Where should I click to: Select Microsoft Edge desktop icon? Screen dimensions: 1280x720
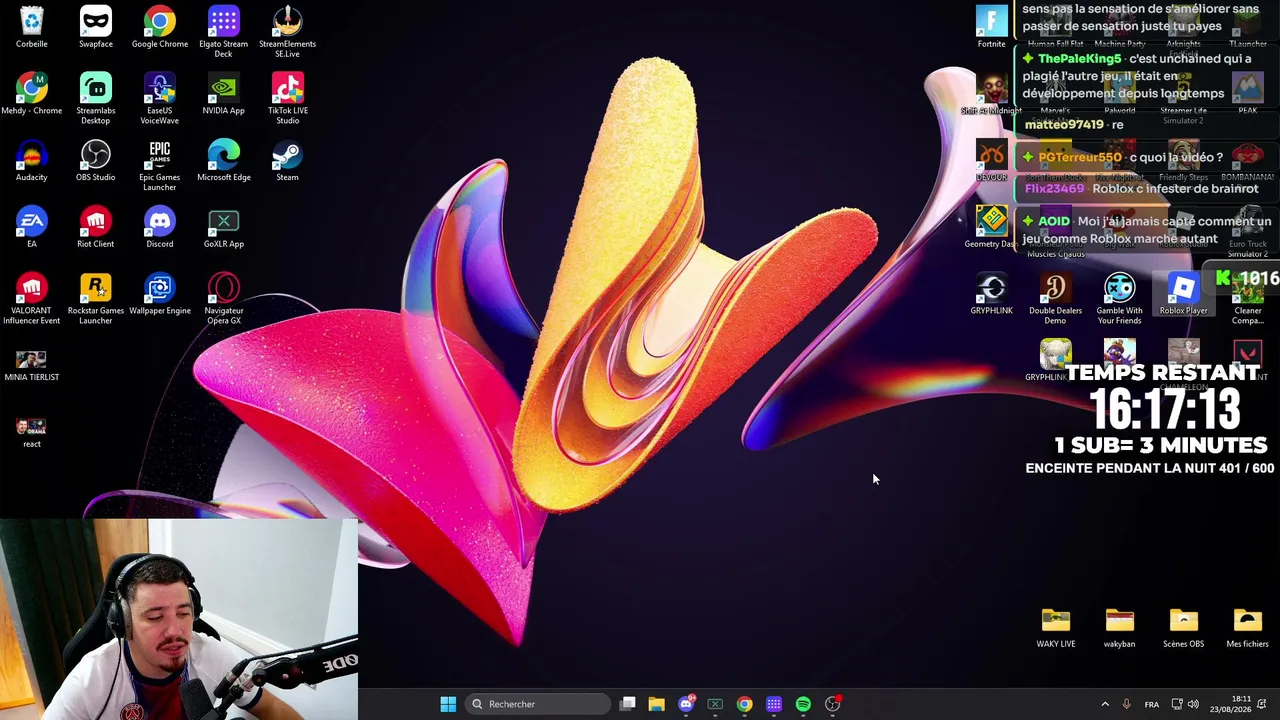click(224, 161)
